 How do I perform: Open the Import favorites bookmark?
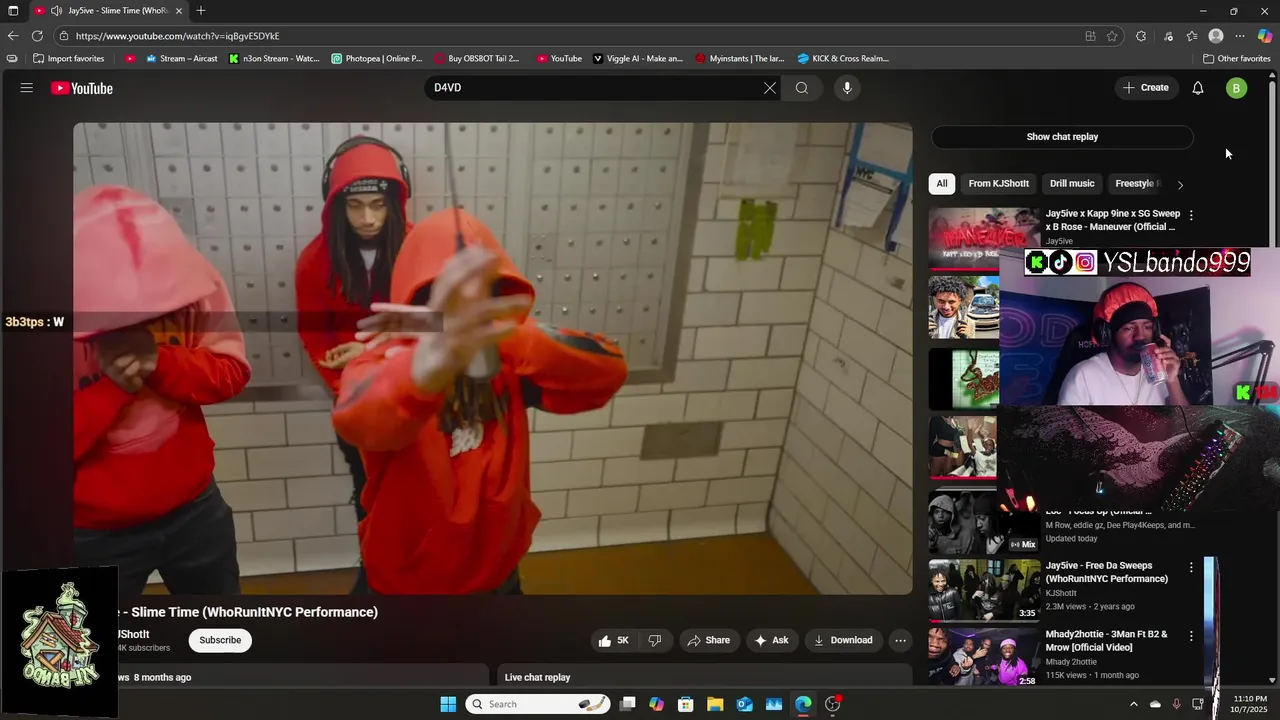pyautogui.click(x=68, y=59)
